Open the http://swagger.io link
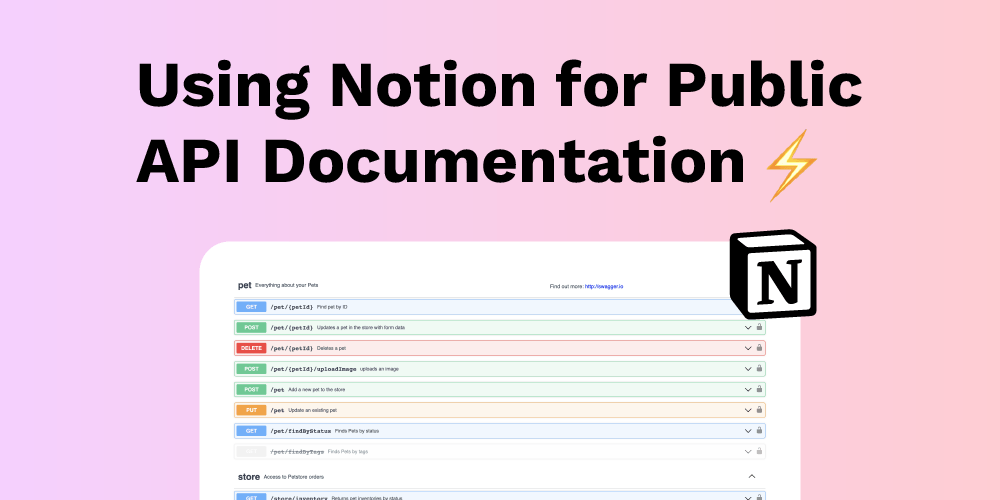1000x500 pixels. click(604, 286)
